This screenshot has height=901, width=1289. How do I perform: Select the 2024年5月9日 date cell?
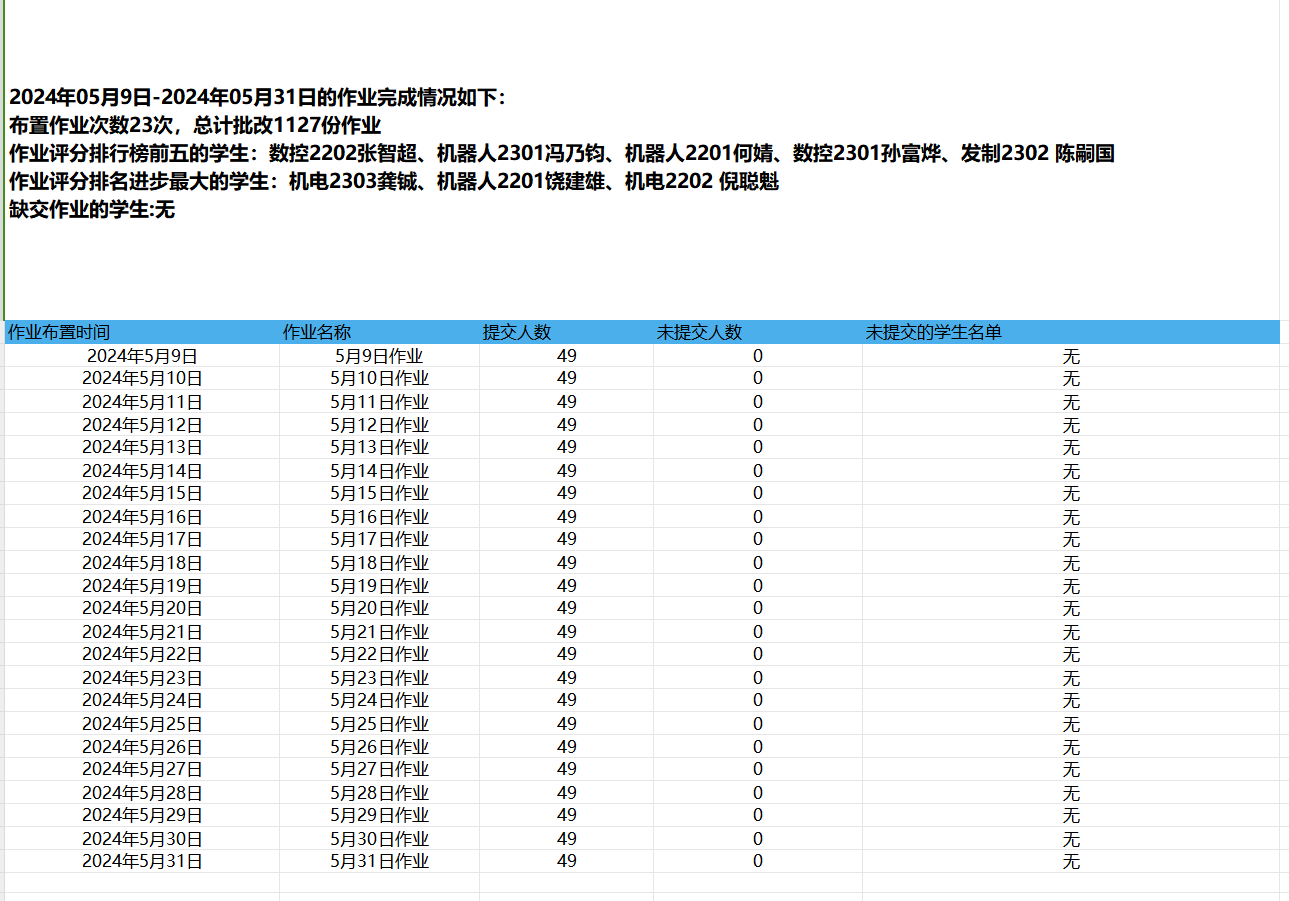click(x=142, y=356)
